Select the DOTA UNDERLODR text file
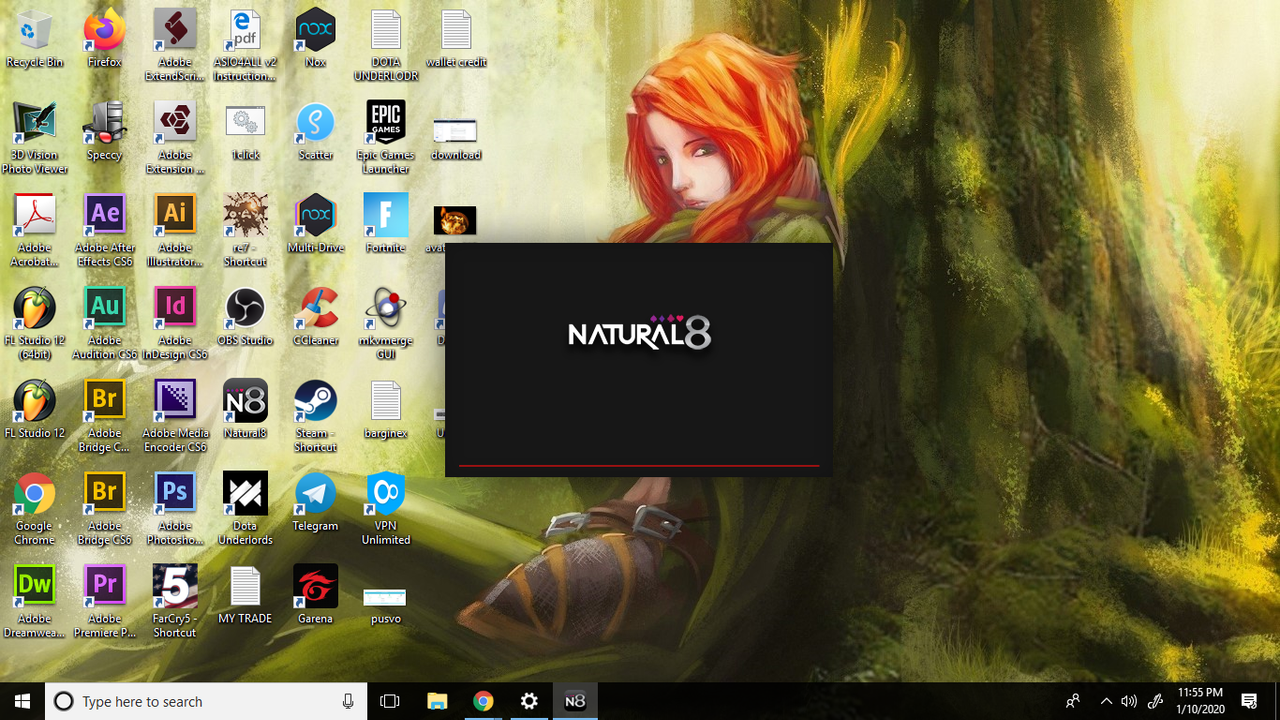Screen dimensions: 1280x720 (x=386, y=46)
